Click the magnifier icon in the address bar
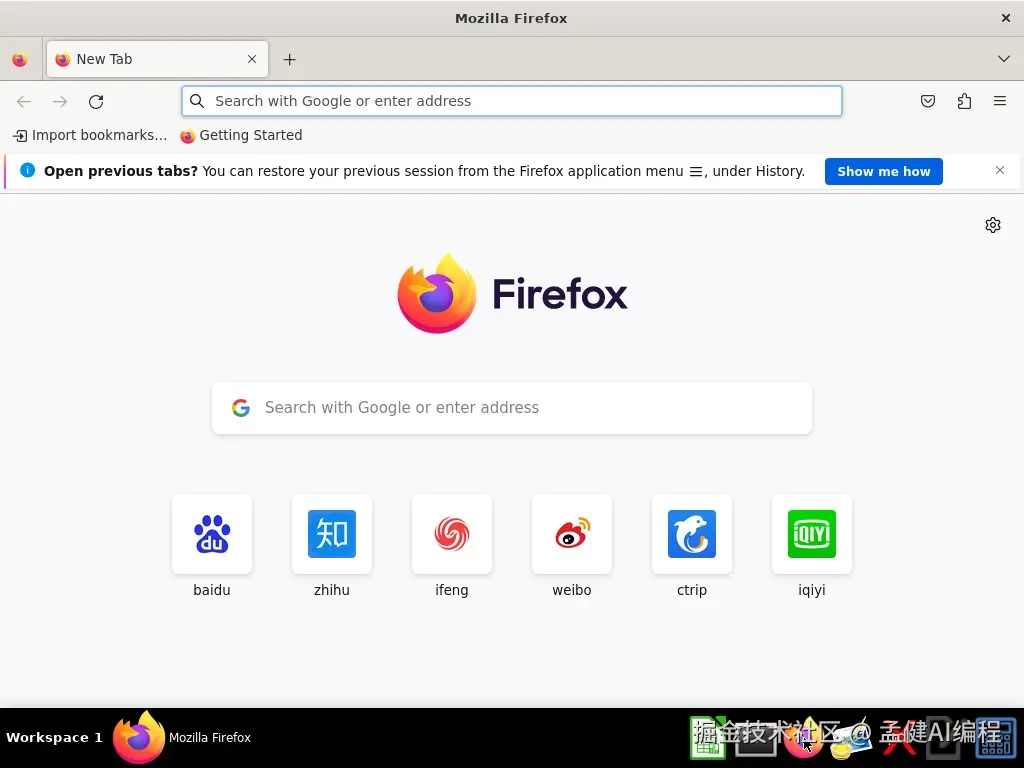This screenshot has height=768, width=1024. tap(197, 101)
